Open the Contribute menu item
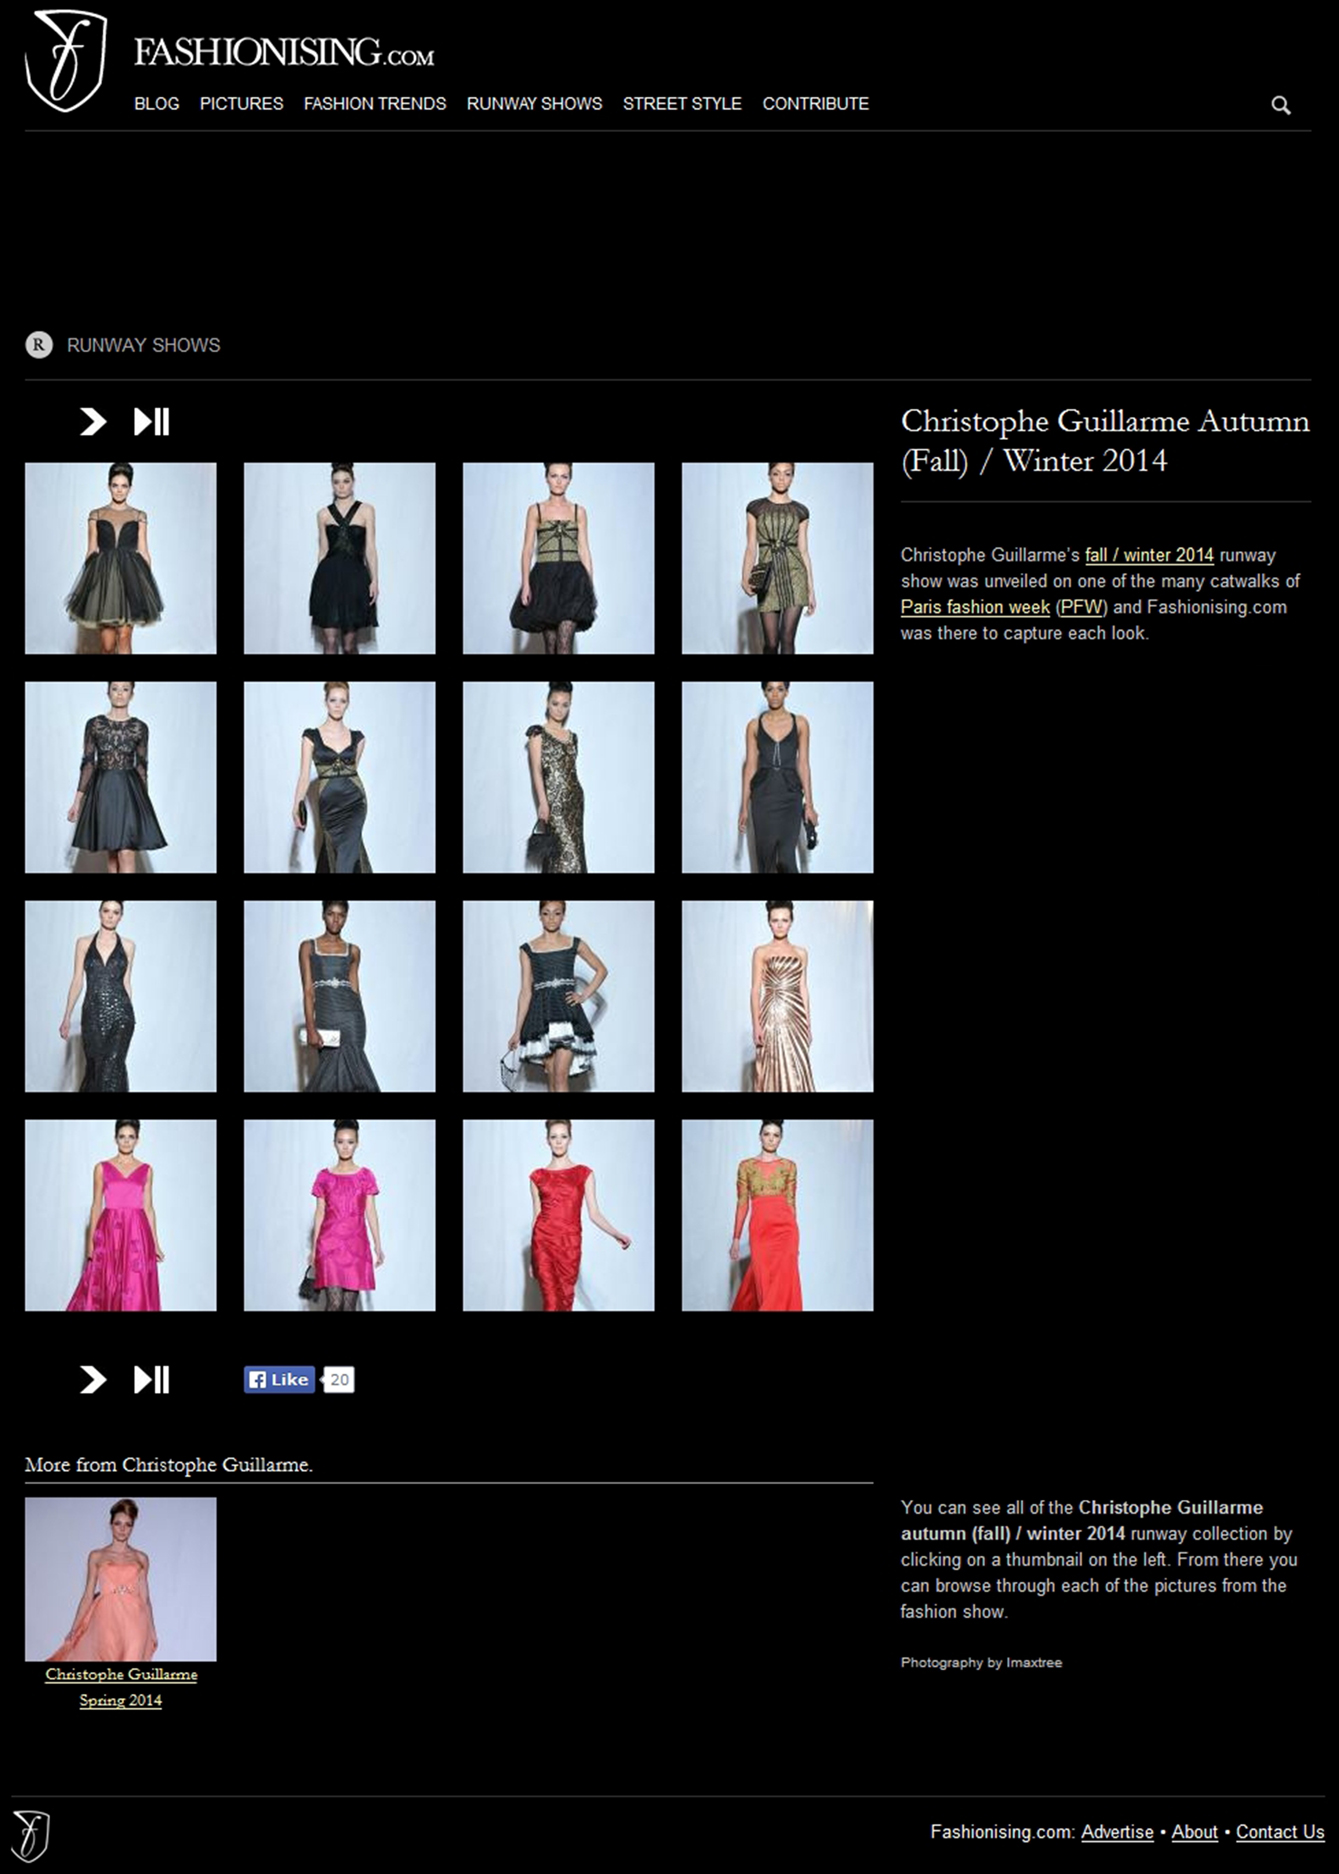Viewport: 1339px width, 1874px height. (x=815, y=104)
